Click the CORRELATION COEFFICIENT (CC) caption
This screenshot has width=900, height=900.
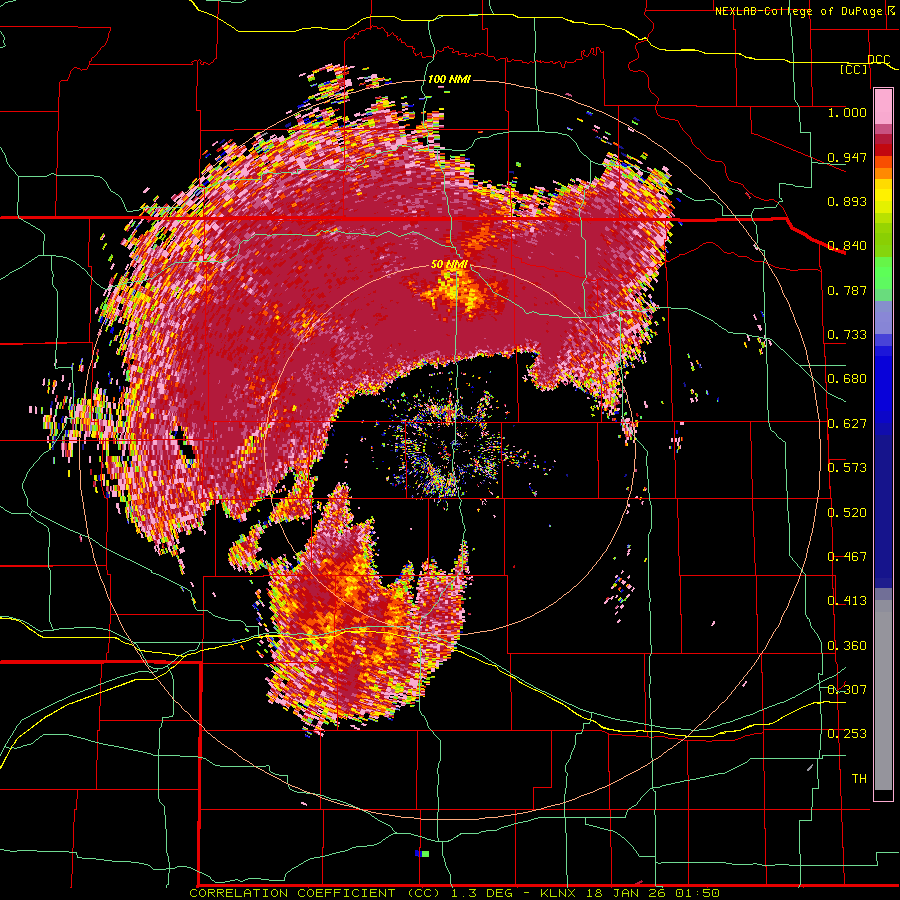315,893
